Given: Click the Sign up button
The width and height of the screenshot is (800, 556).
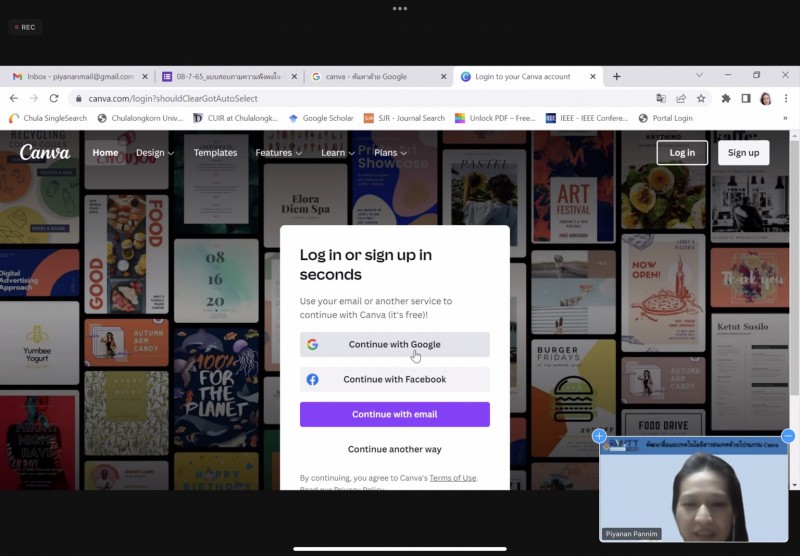Looking at the screenshot, I should point(743,153).
